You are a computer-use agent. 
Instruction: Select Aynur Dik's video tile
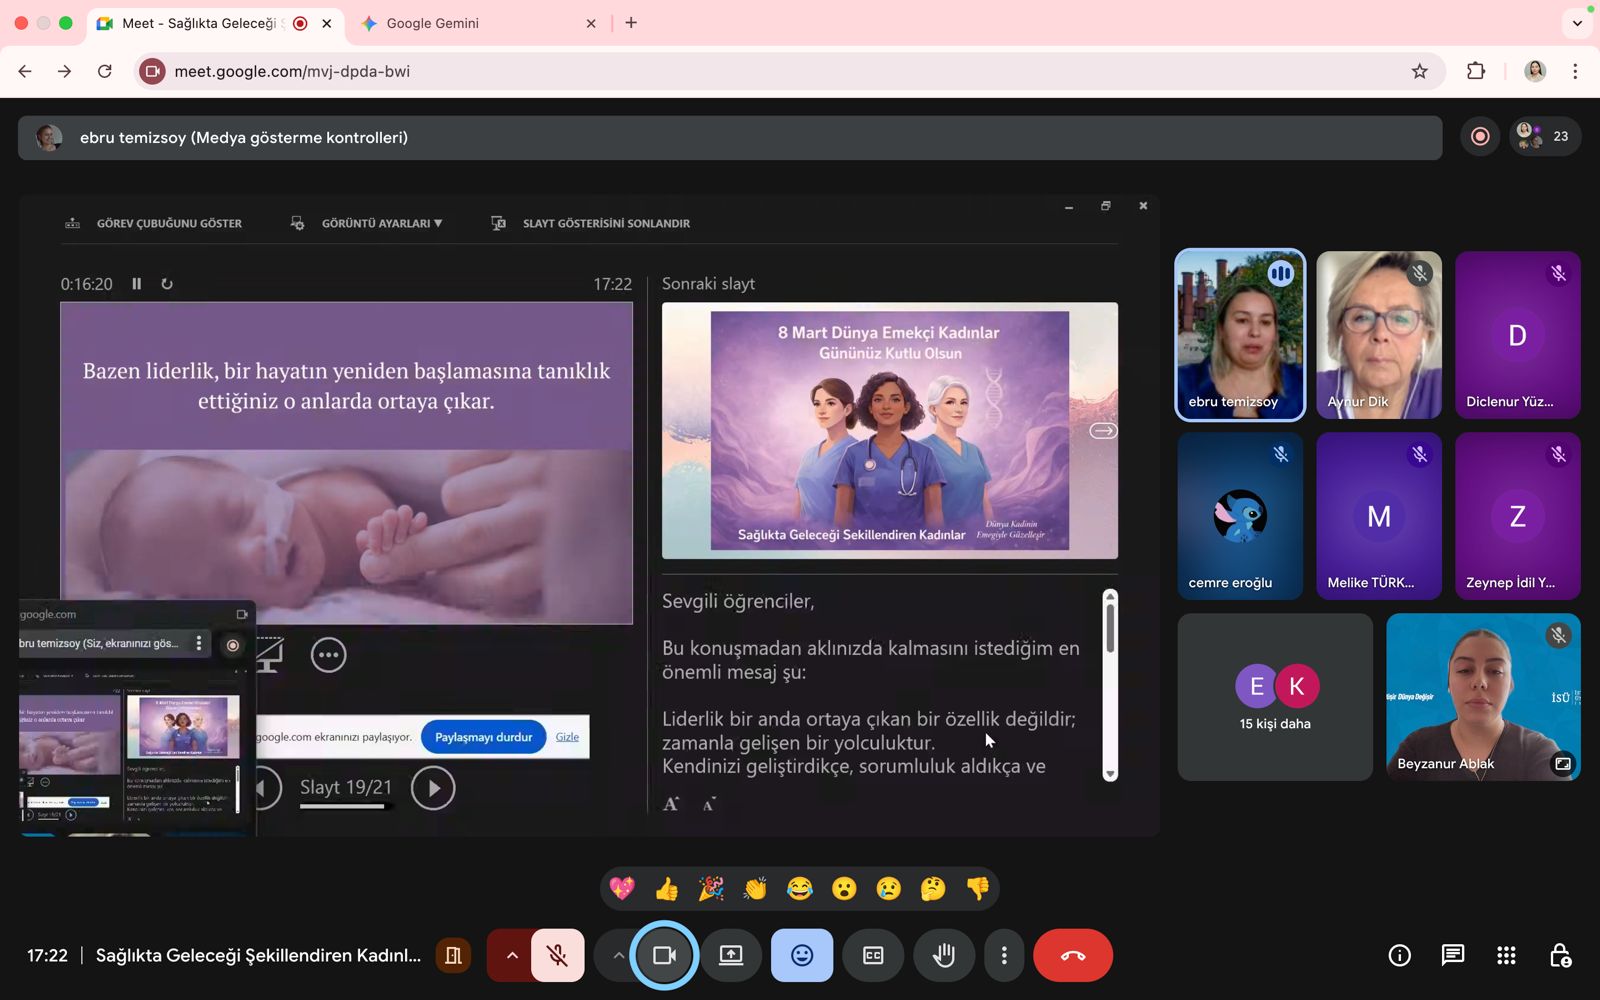[1378, 335]
